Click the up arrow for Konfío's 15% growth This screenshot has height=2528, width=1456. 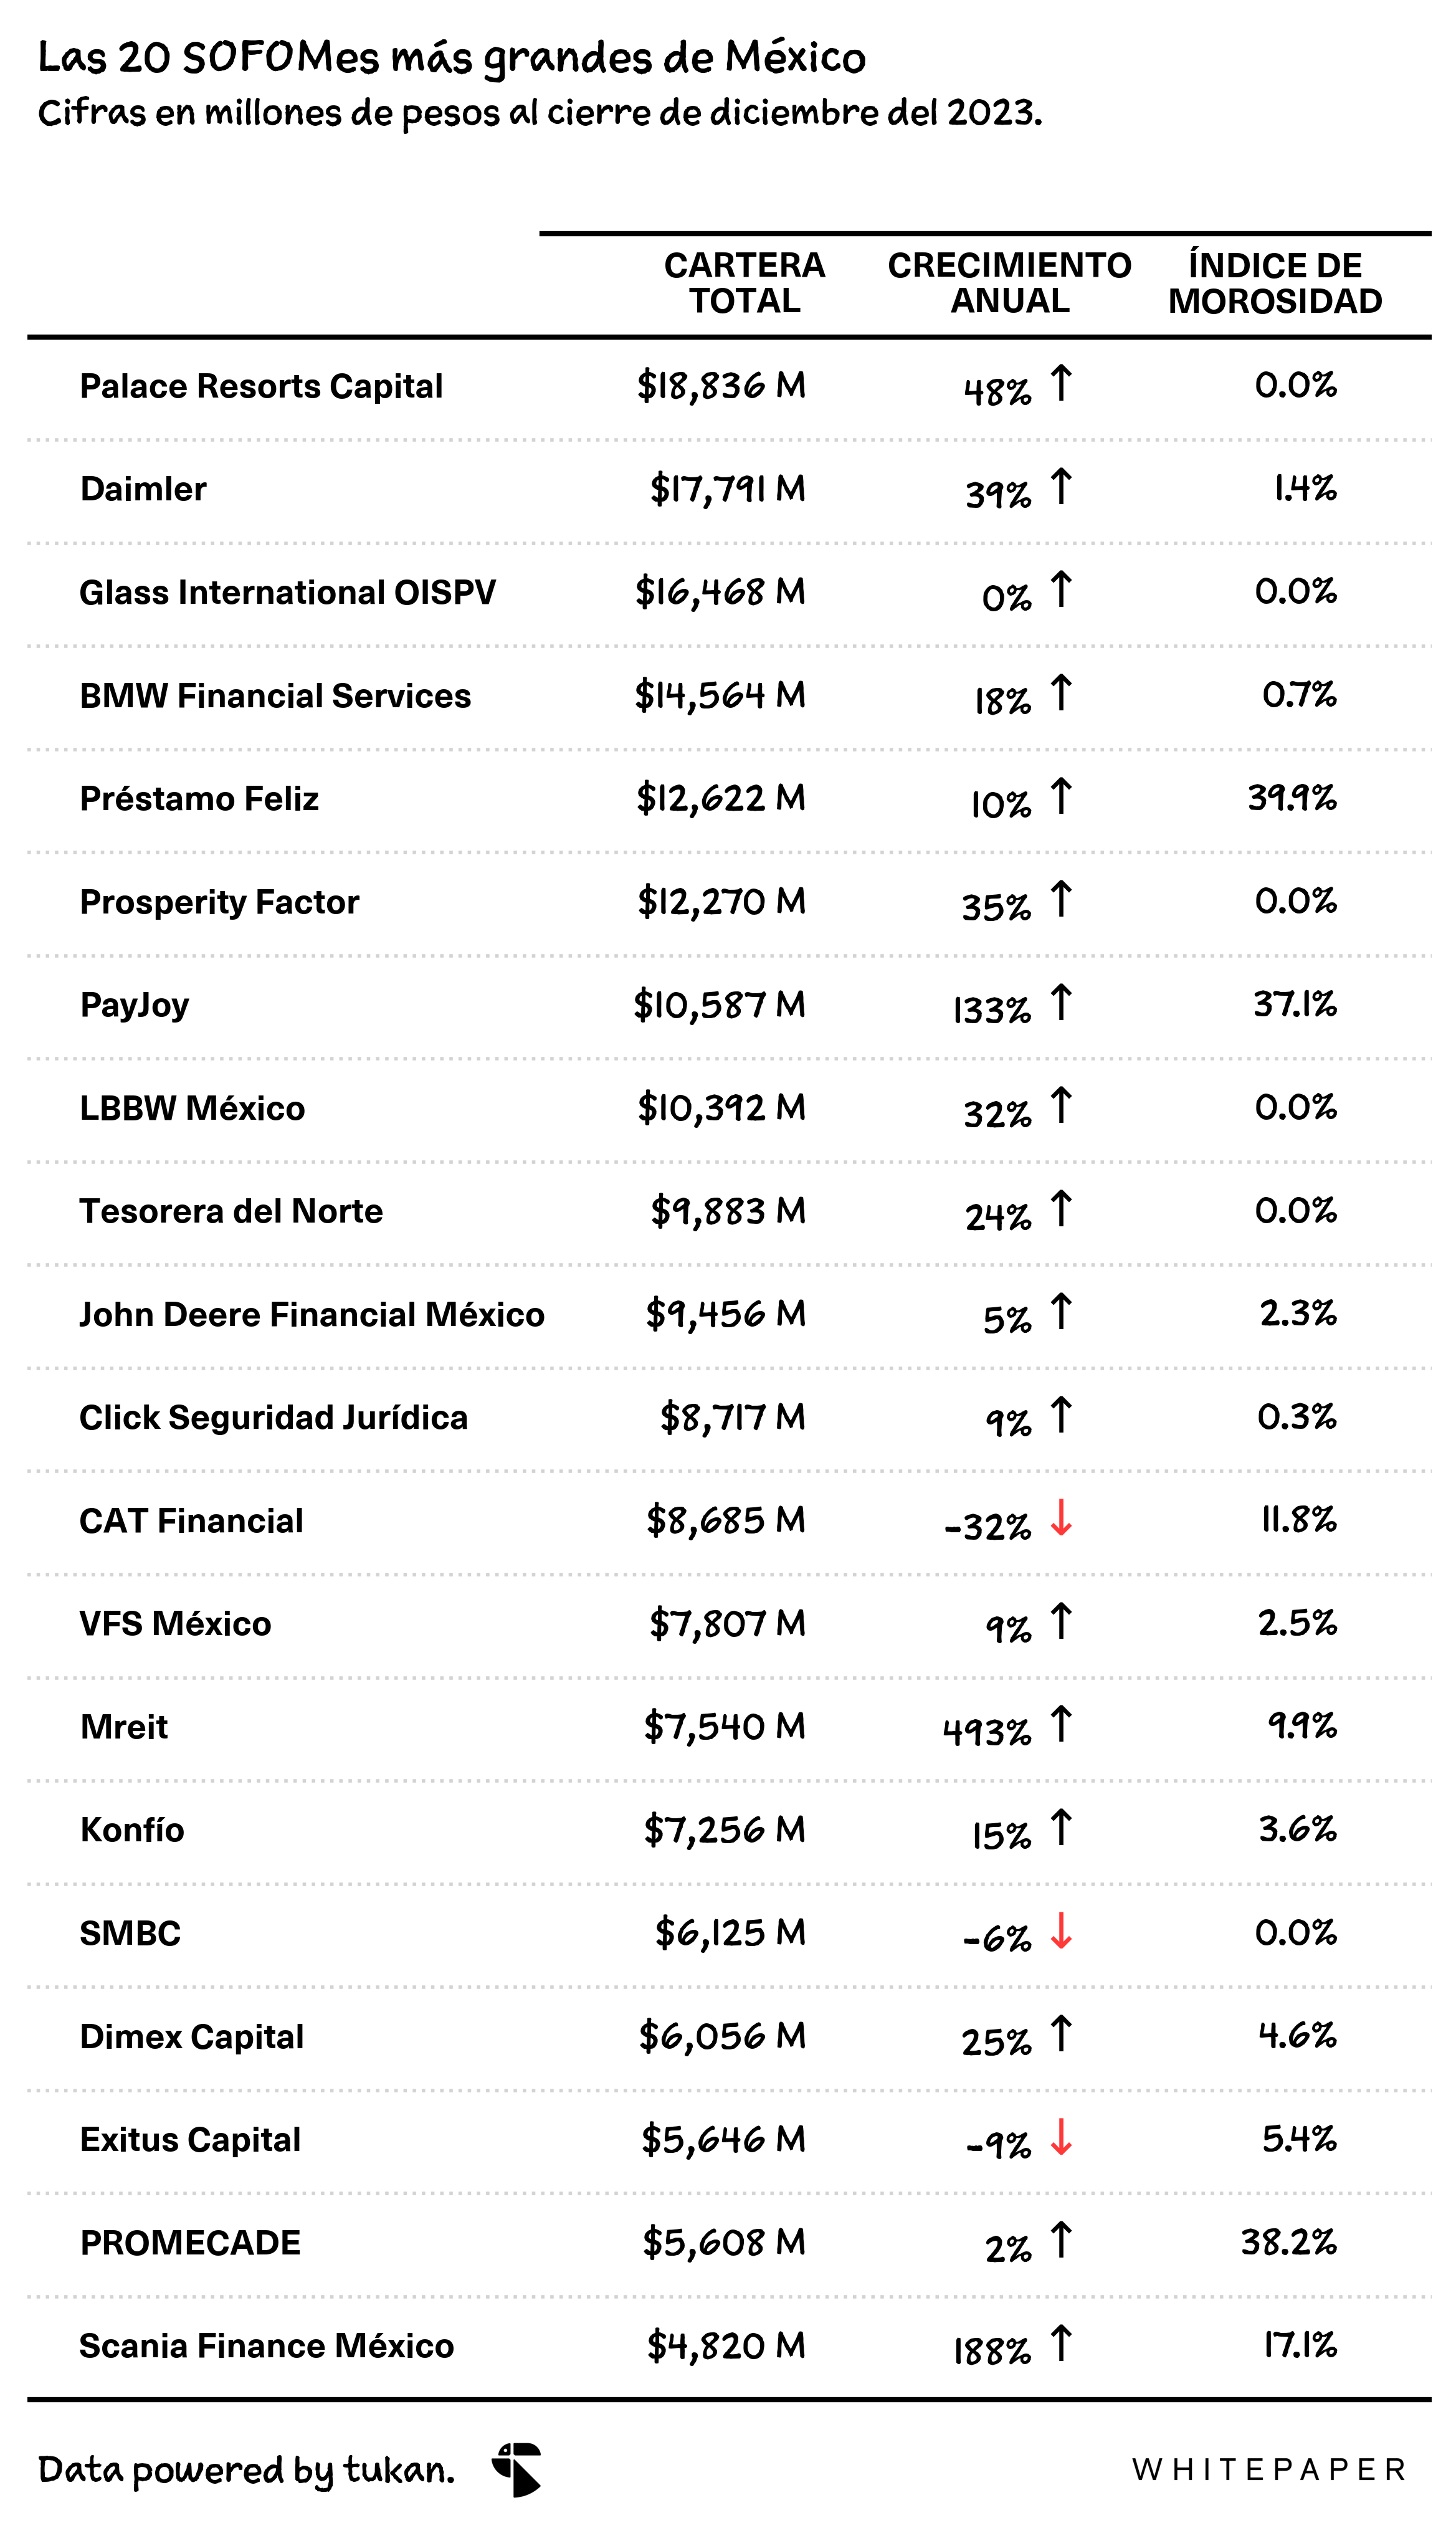coord(1061,1827)
